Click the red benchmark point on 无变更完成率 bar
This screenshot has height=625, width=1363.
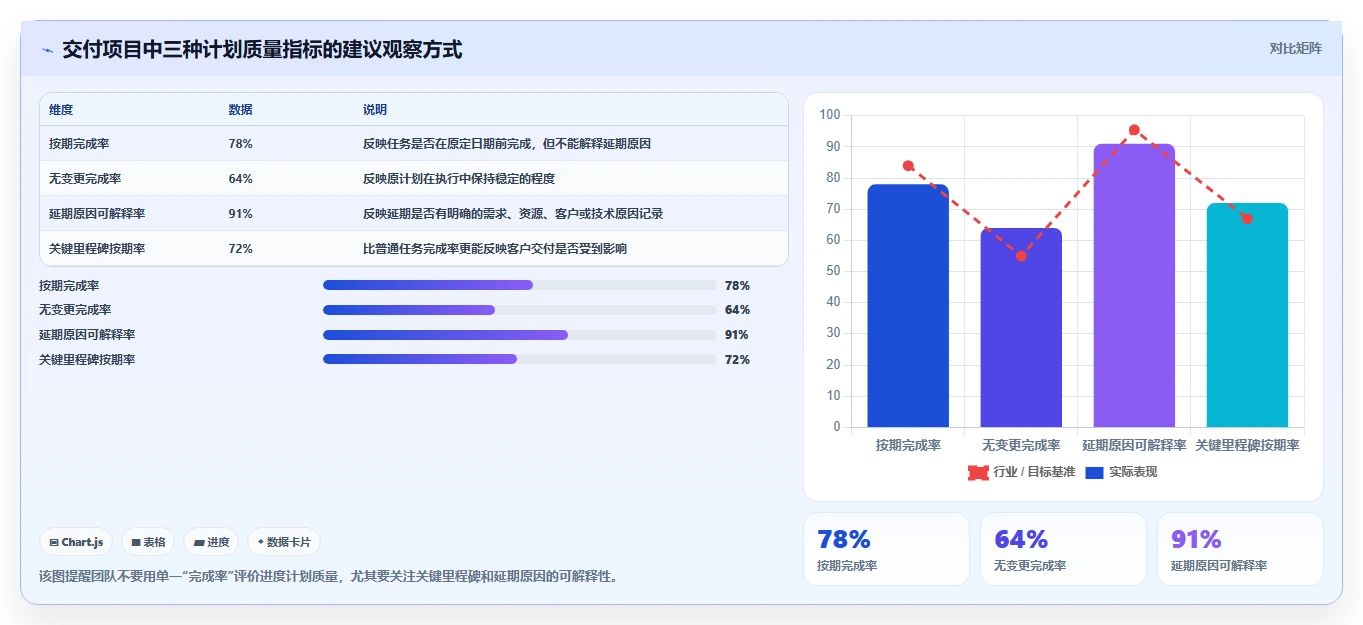tap(1021, 256)
